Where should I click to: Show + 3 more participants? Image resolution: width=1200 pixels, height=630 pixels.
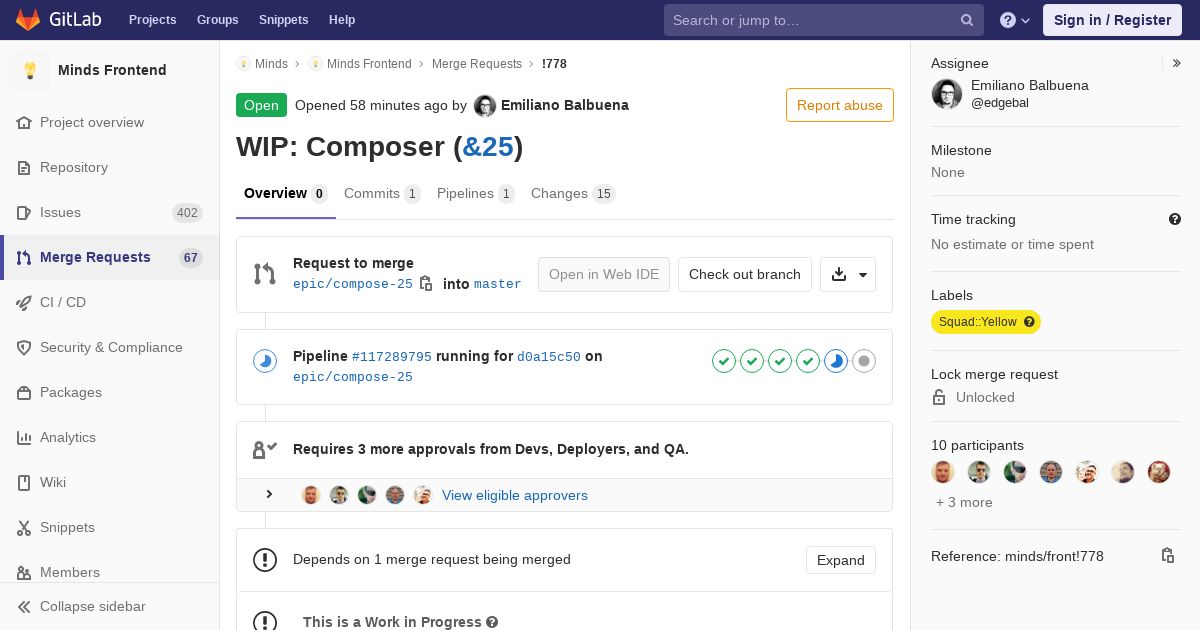click(x=964, y=503)
